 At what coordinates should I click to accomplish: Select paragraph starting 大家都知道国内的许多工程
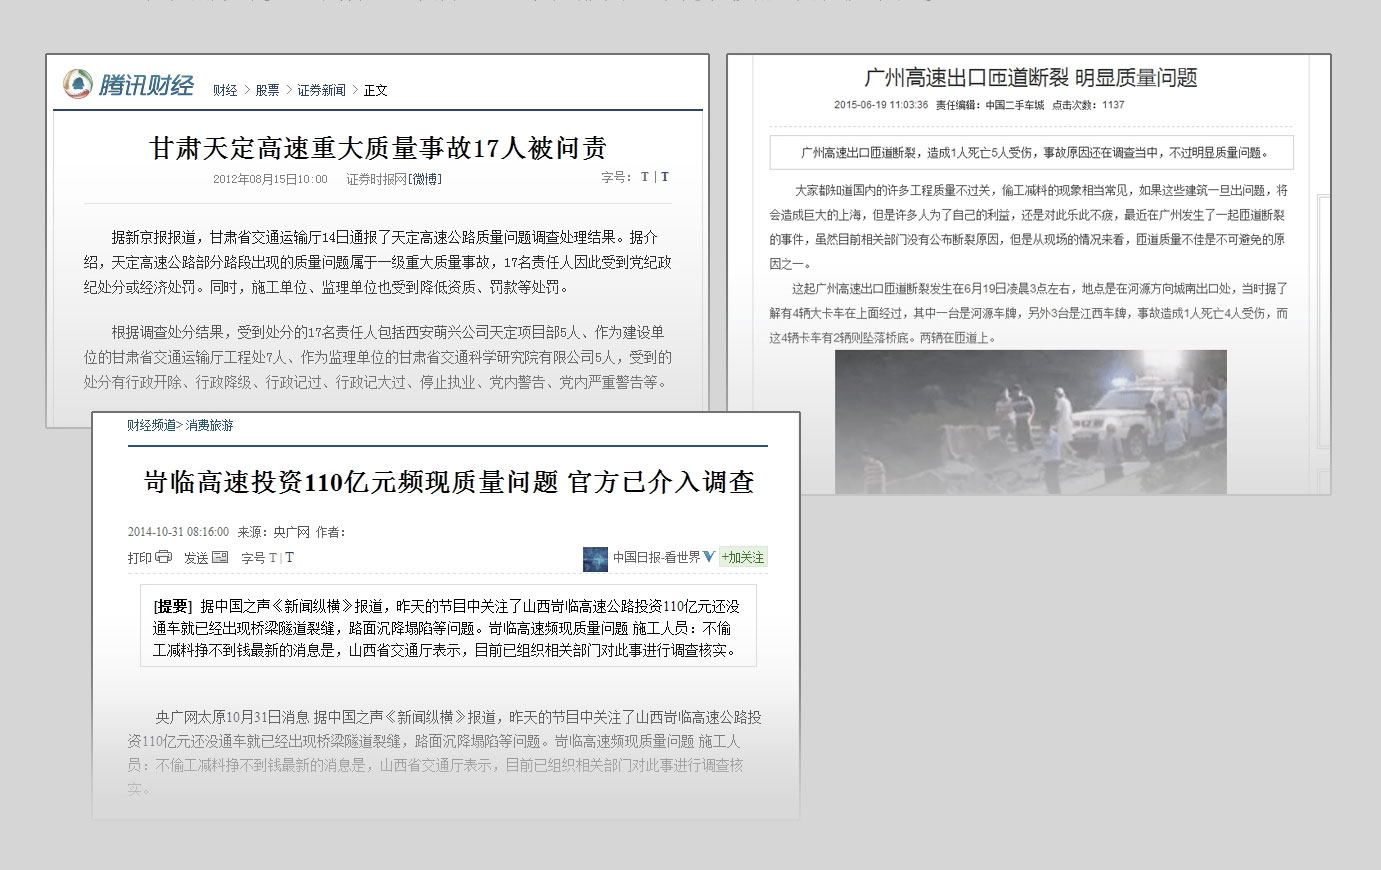(x=1029, y=227)
